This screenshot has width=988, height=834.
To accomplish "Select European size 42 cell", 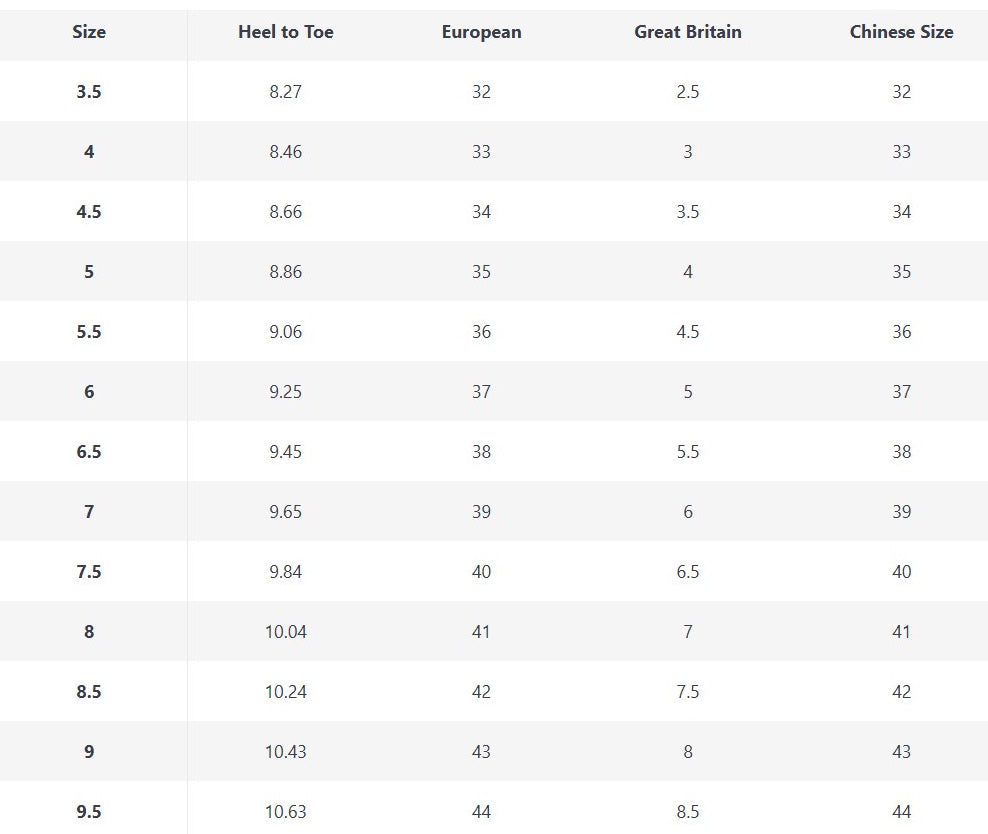I will [x=481, y=692].
